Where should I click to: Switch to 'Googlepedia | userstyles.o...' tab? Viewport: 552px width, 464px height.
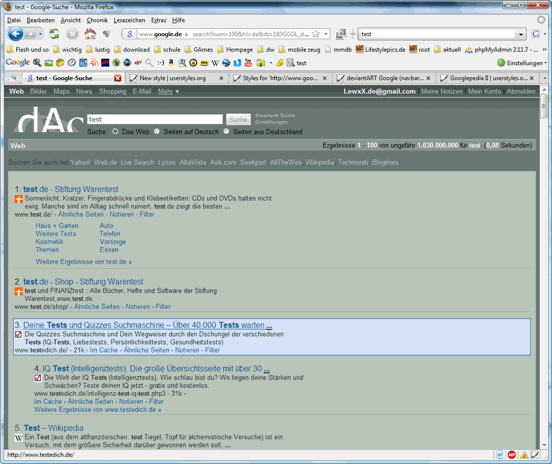pos(488,78)
